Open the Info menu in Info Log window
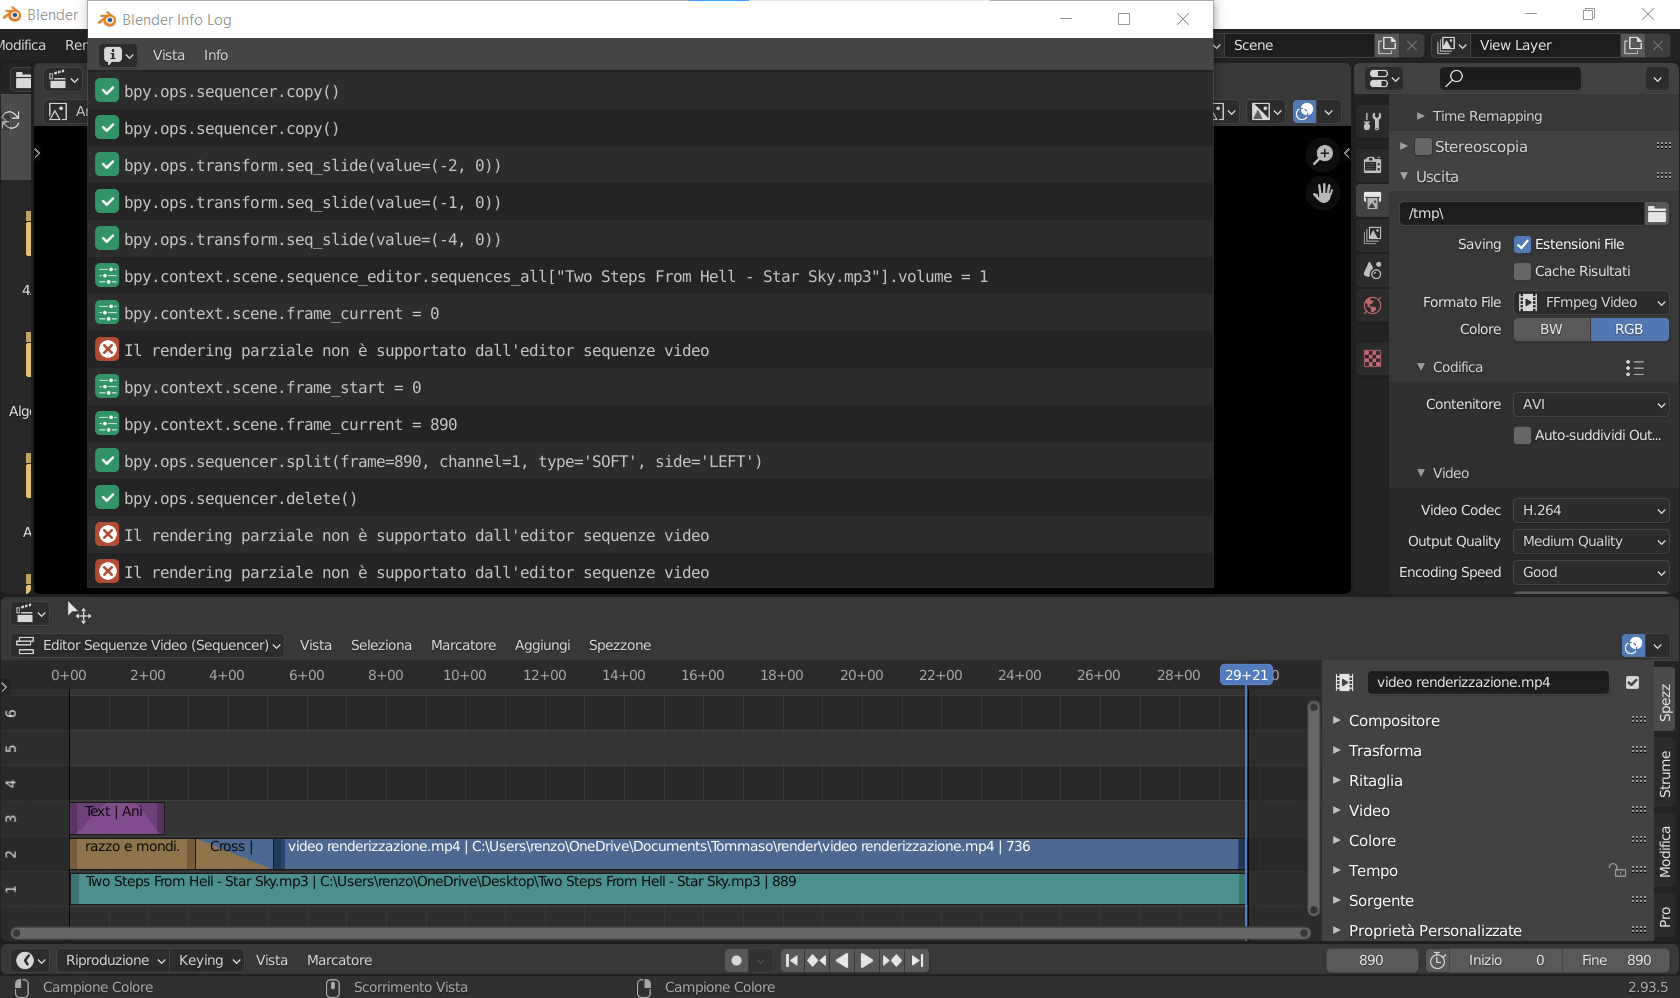Viewport: 1680px width, 998px height. [x=216, y=55]
